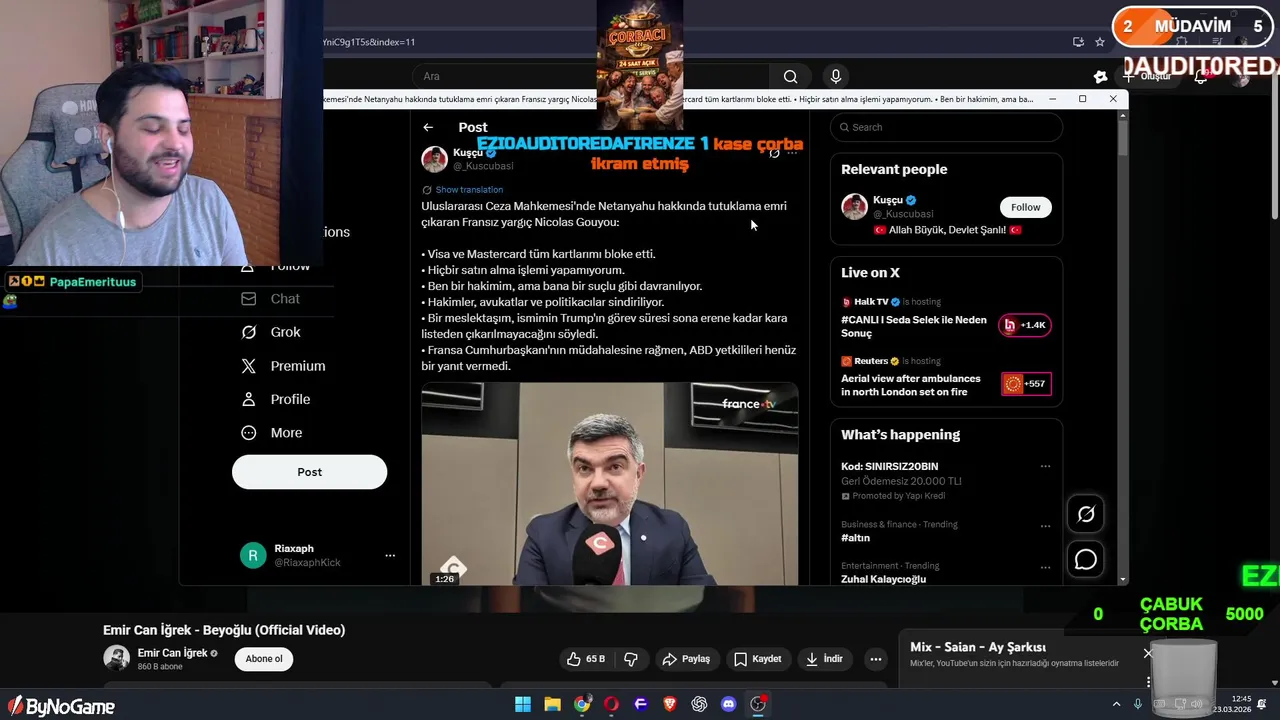Click the YouTube premium icon near Oluştur

(x=1101, y=76)
